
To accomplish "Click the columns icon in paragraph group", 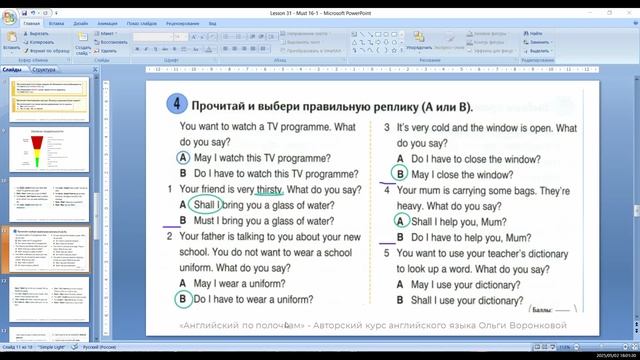I will (x=264, y=49).
